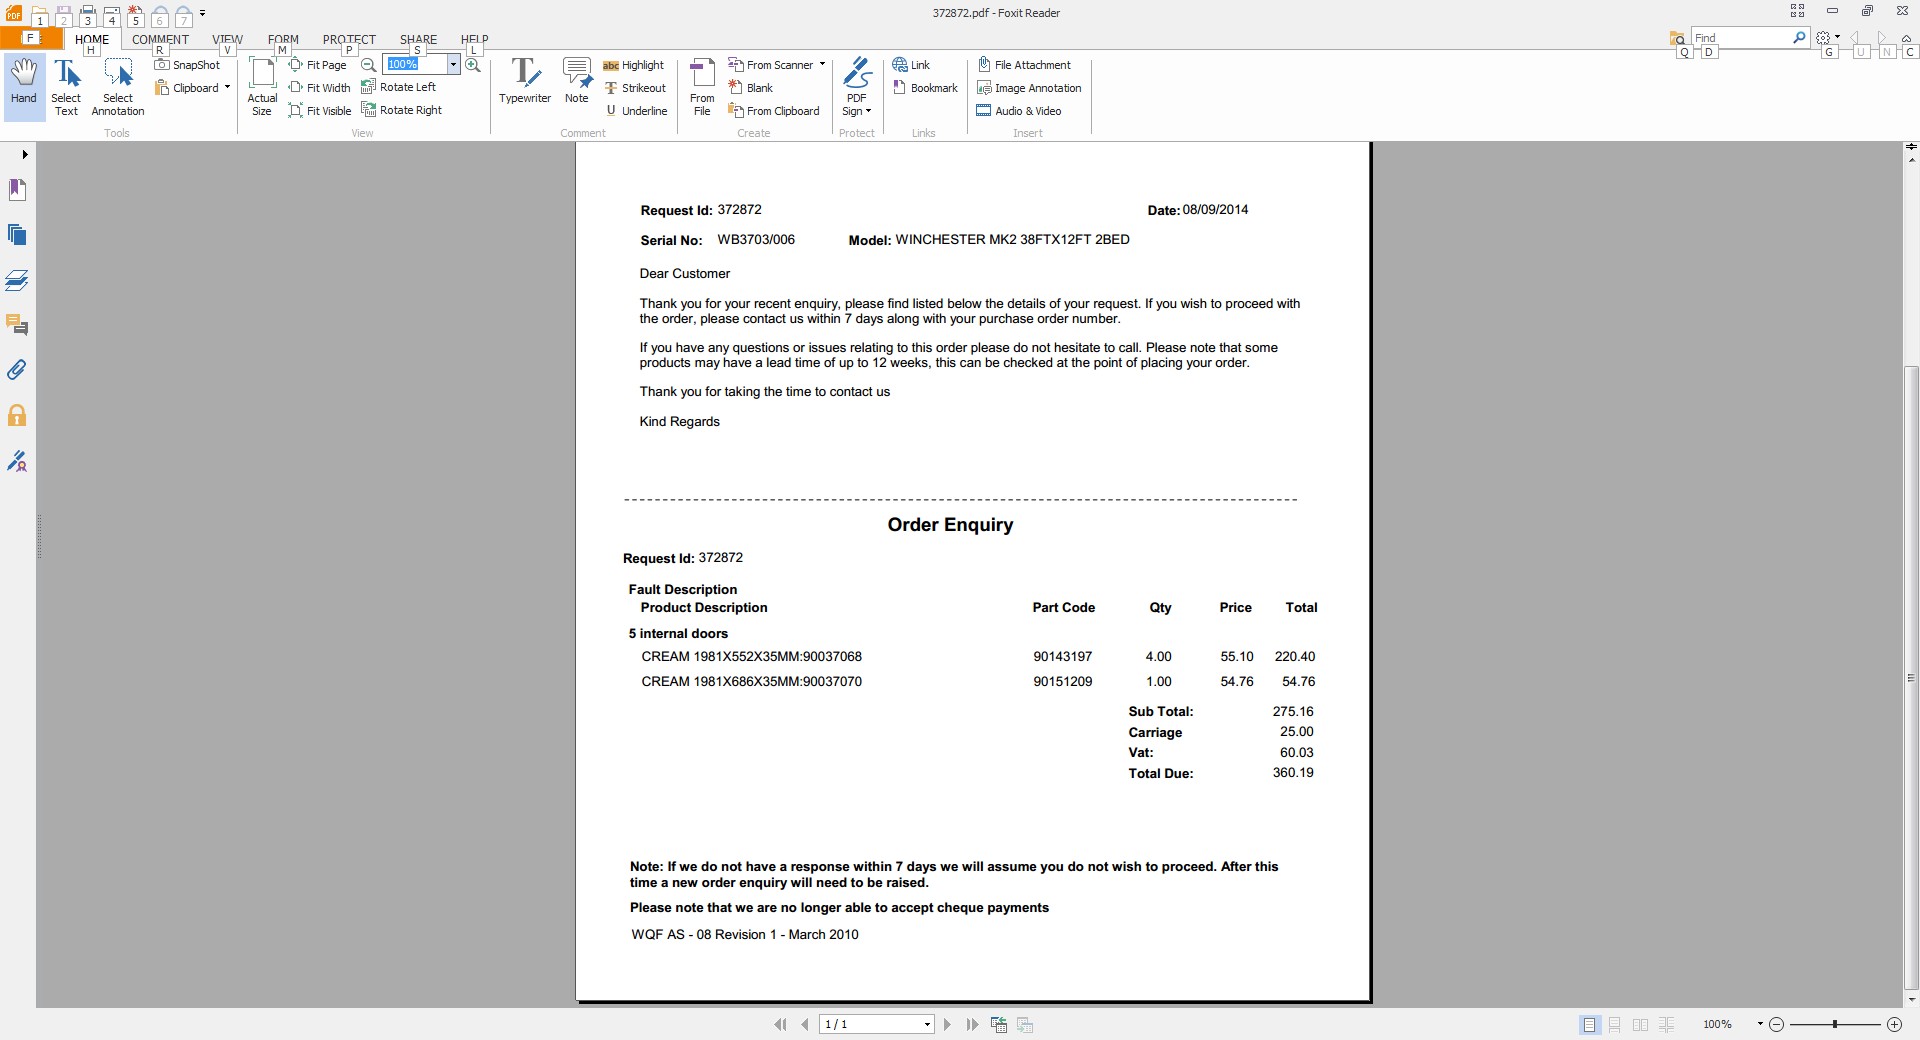Open the Bookmarks panel in the sidebar
The height and width of the screenshot is (1040, 1920).
(x=17, y=190)
